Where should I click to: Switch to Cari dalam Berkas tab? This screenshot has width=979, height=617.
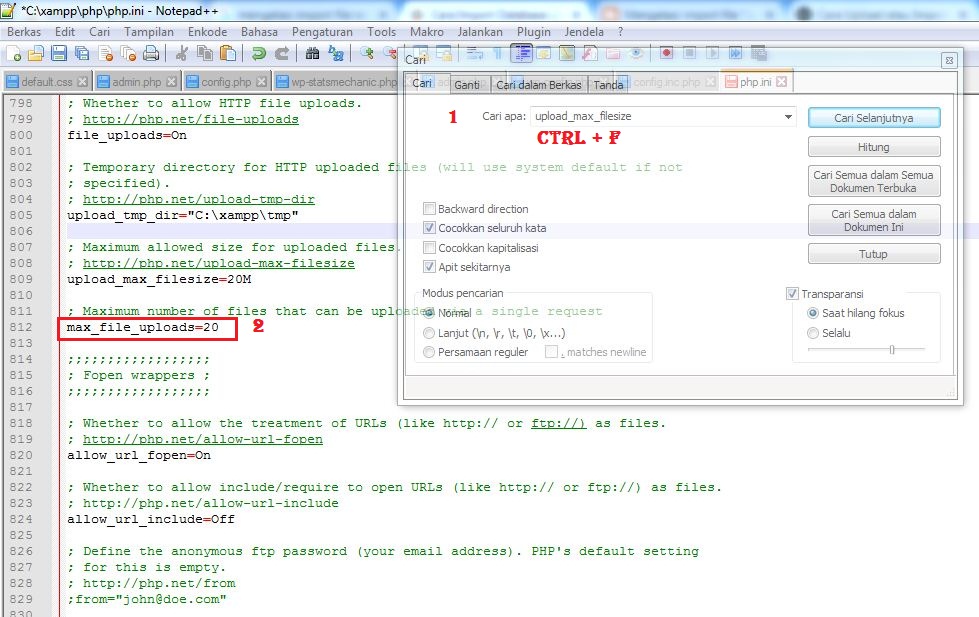click(x=539, y=84)
